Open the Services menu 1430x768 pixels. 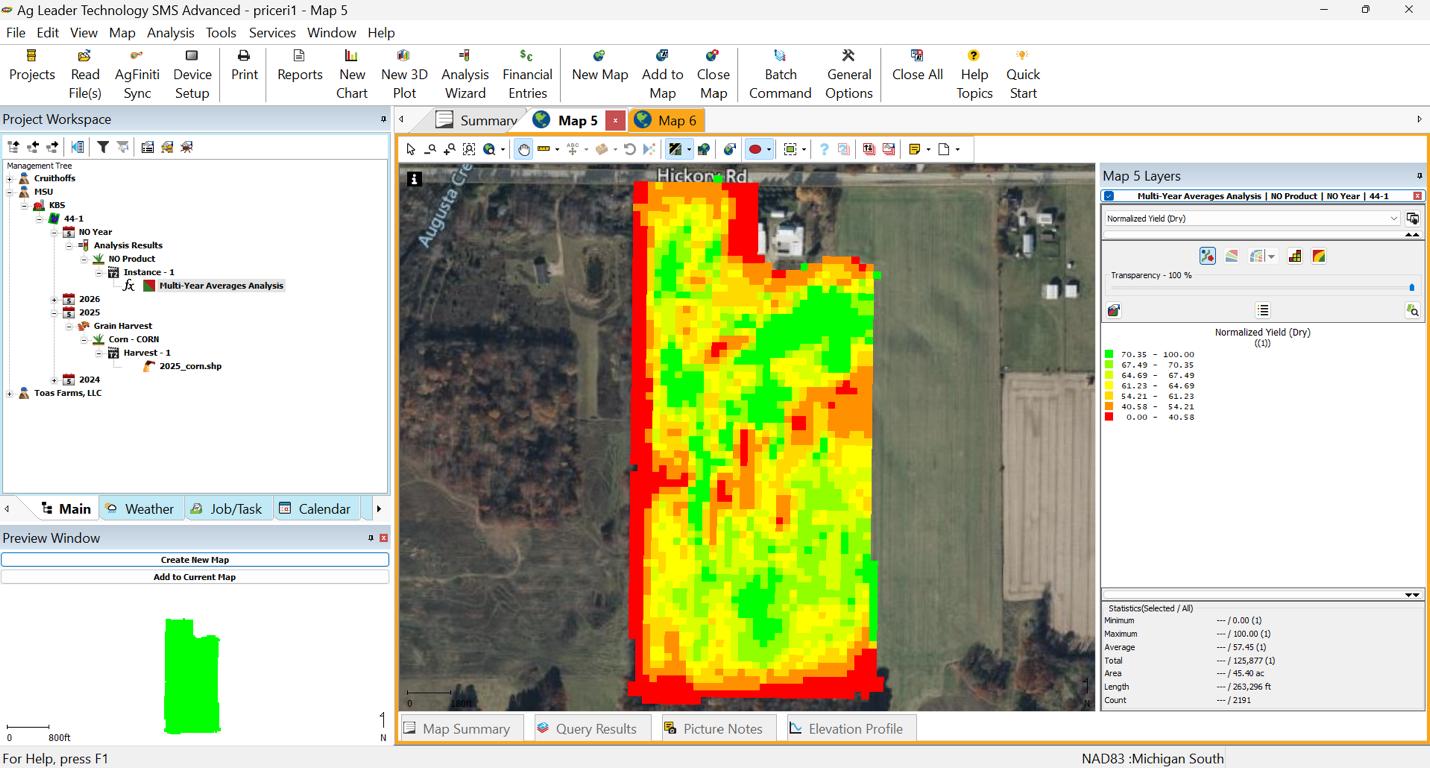click(x=272, y=33)
